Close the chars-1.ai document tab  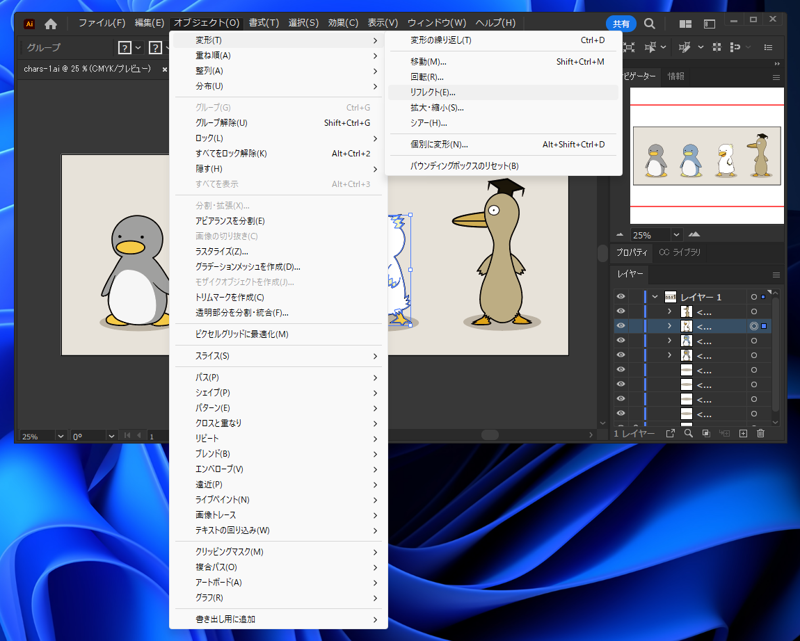pyautogui.click(x=164, y=69)
